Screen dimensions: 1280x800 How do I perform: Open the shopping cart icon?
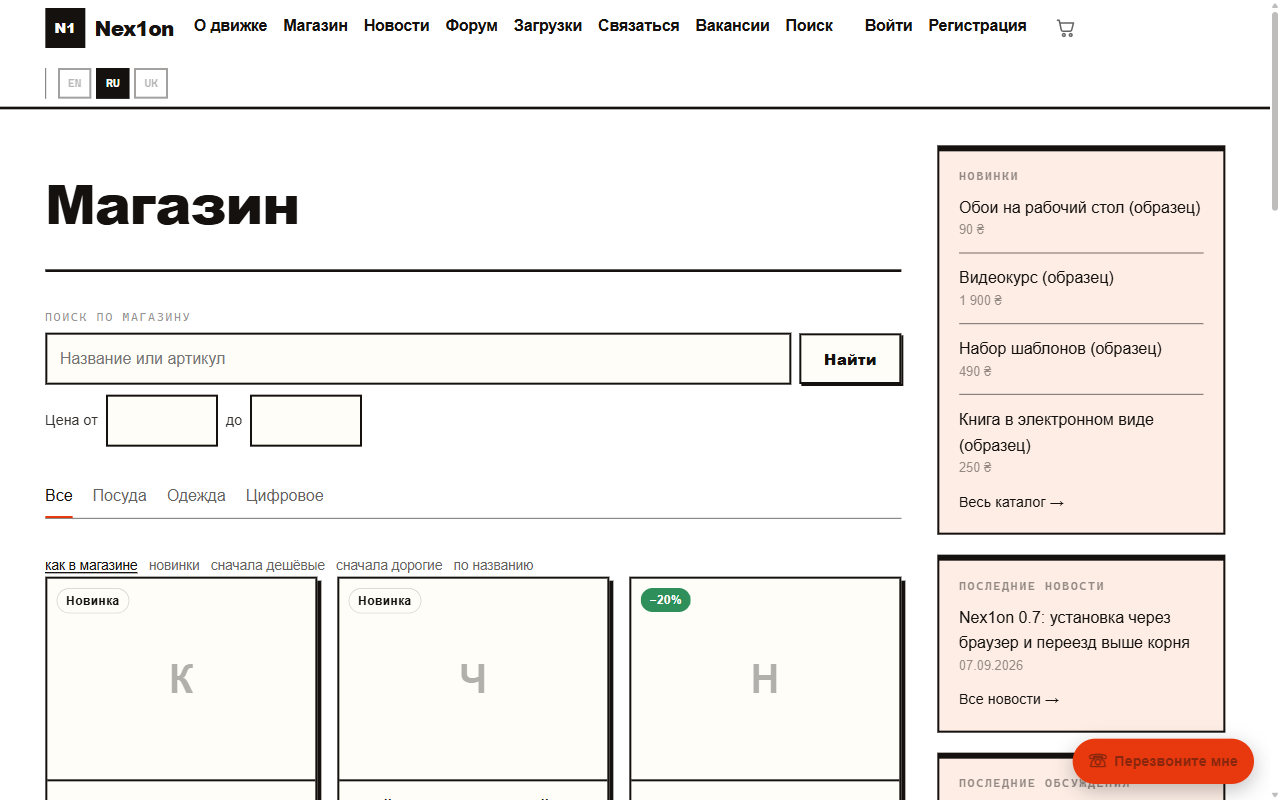click(x=1065, y=28)
